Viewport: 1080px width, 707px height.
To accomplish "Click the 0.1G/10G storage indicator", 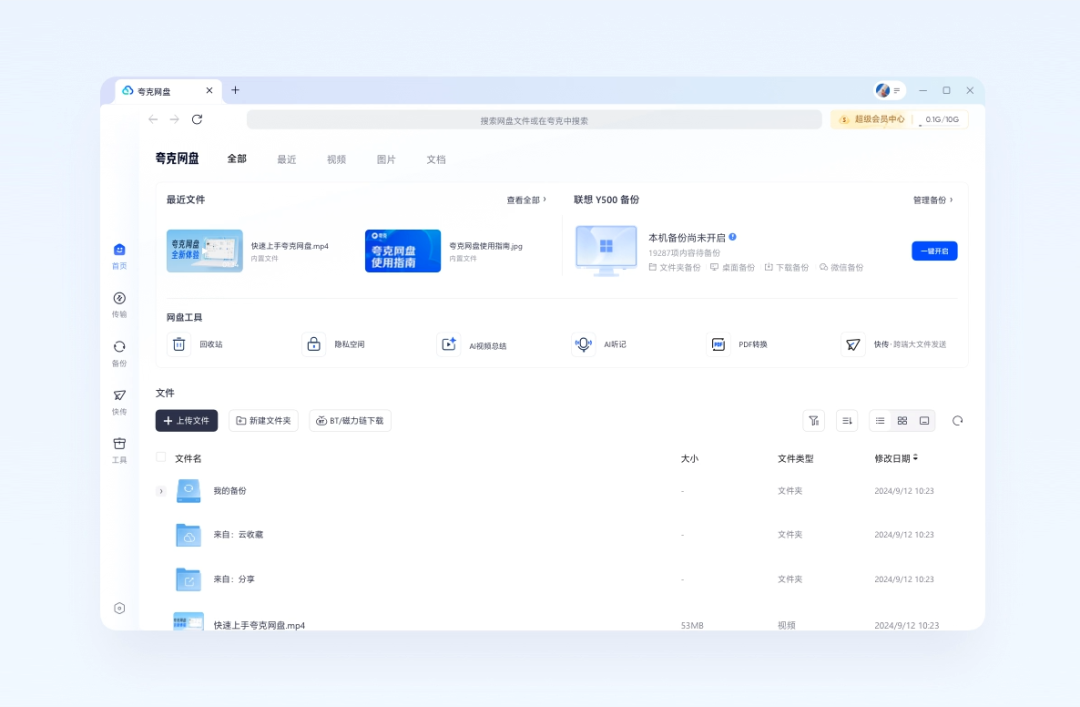I will click(x=942, y=119).
